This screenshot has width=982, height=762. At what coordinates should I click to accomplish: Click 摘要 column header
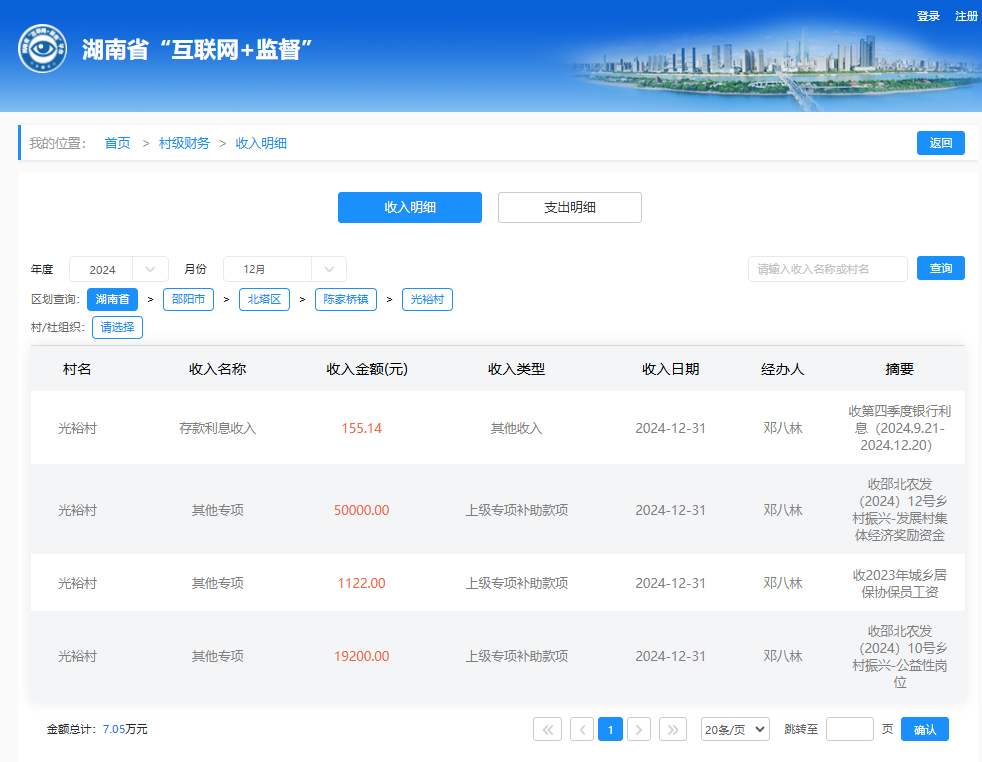click(x=899, y=369)
